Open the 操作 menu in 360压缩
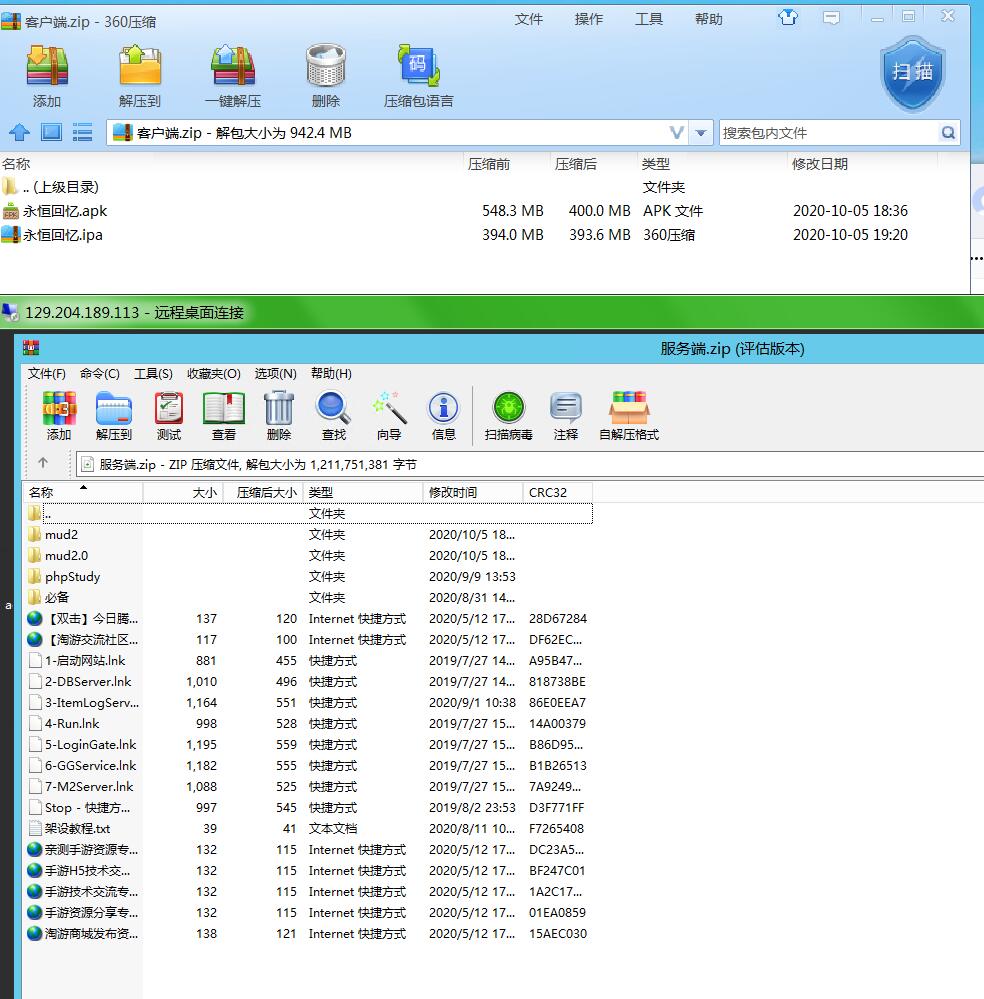Screen dimensions: 984x999 (588, 18)
